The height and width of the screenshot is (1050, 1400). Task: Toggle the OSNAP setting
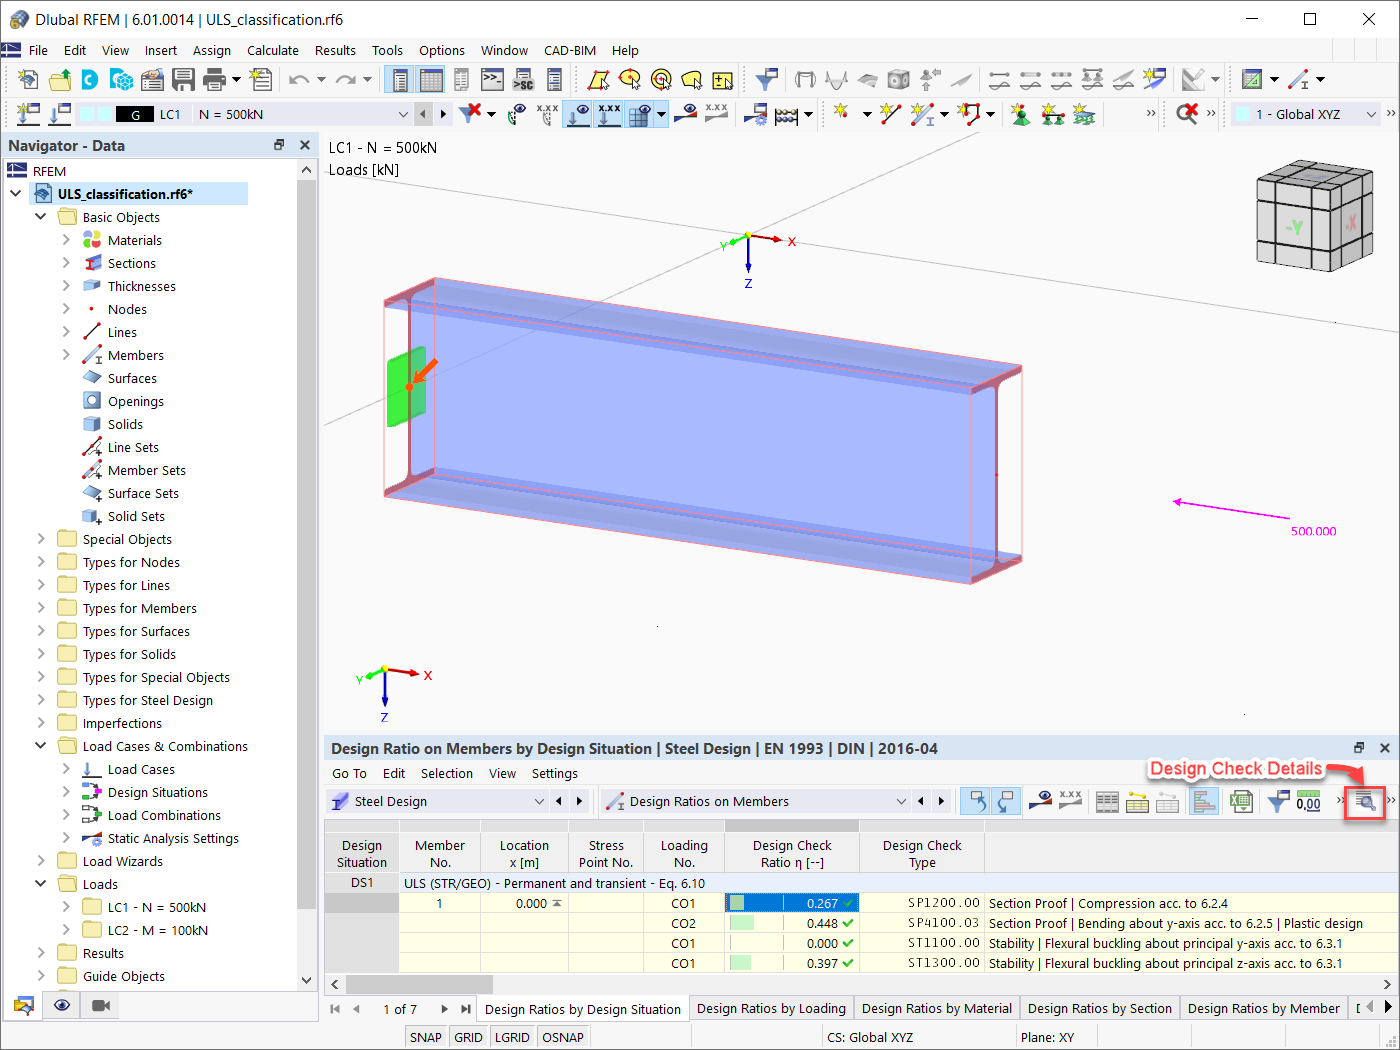563,1037
